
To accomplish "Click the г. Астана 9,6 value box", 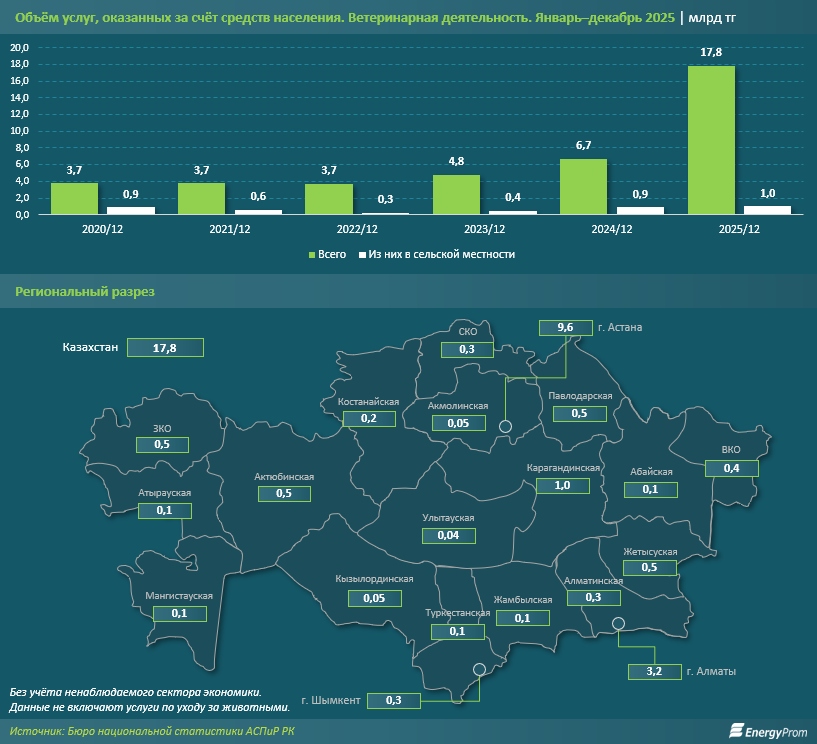I will point(564,328).
